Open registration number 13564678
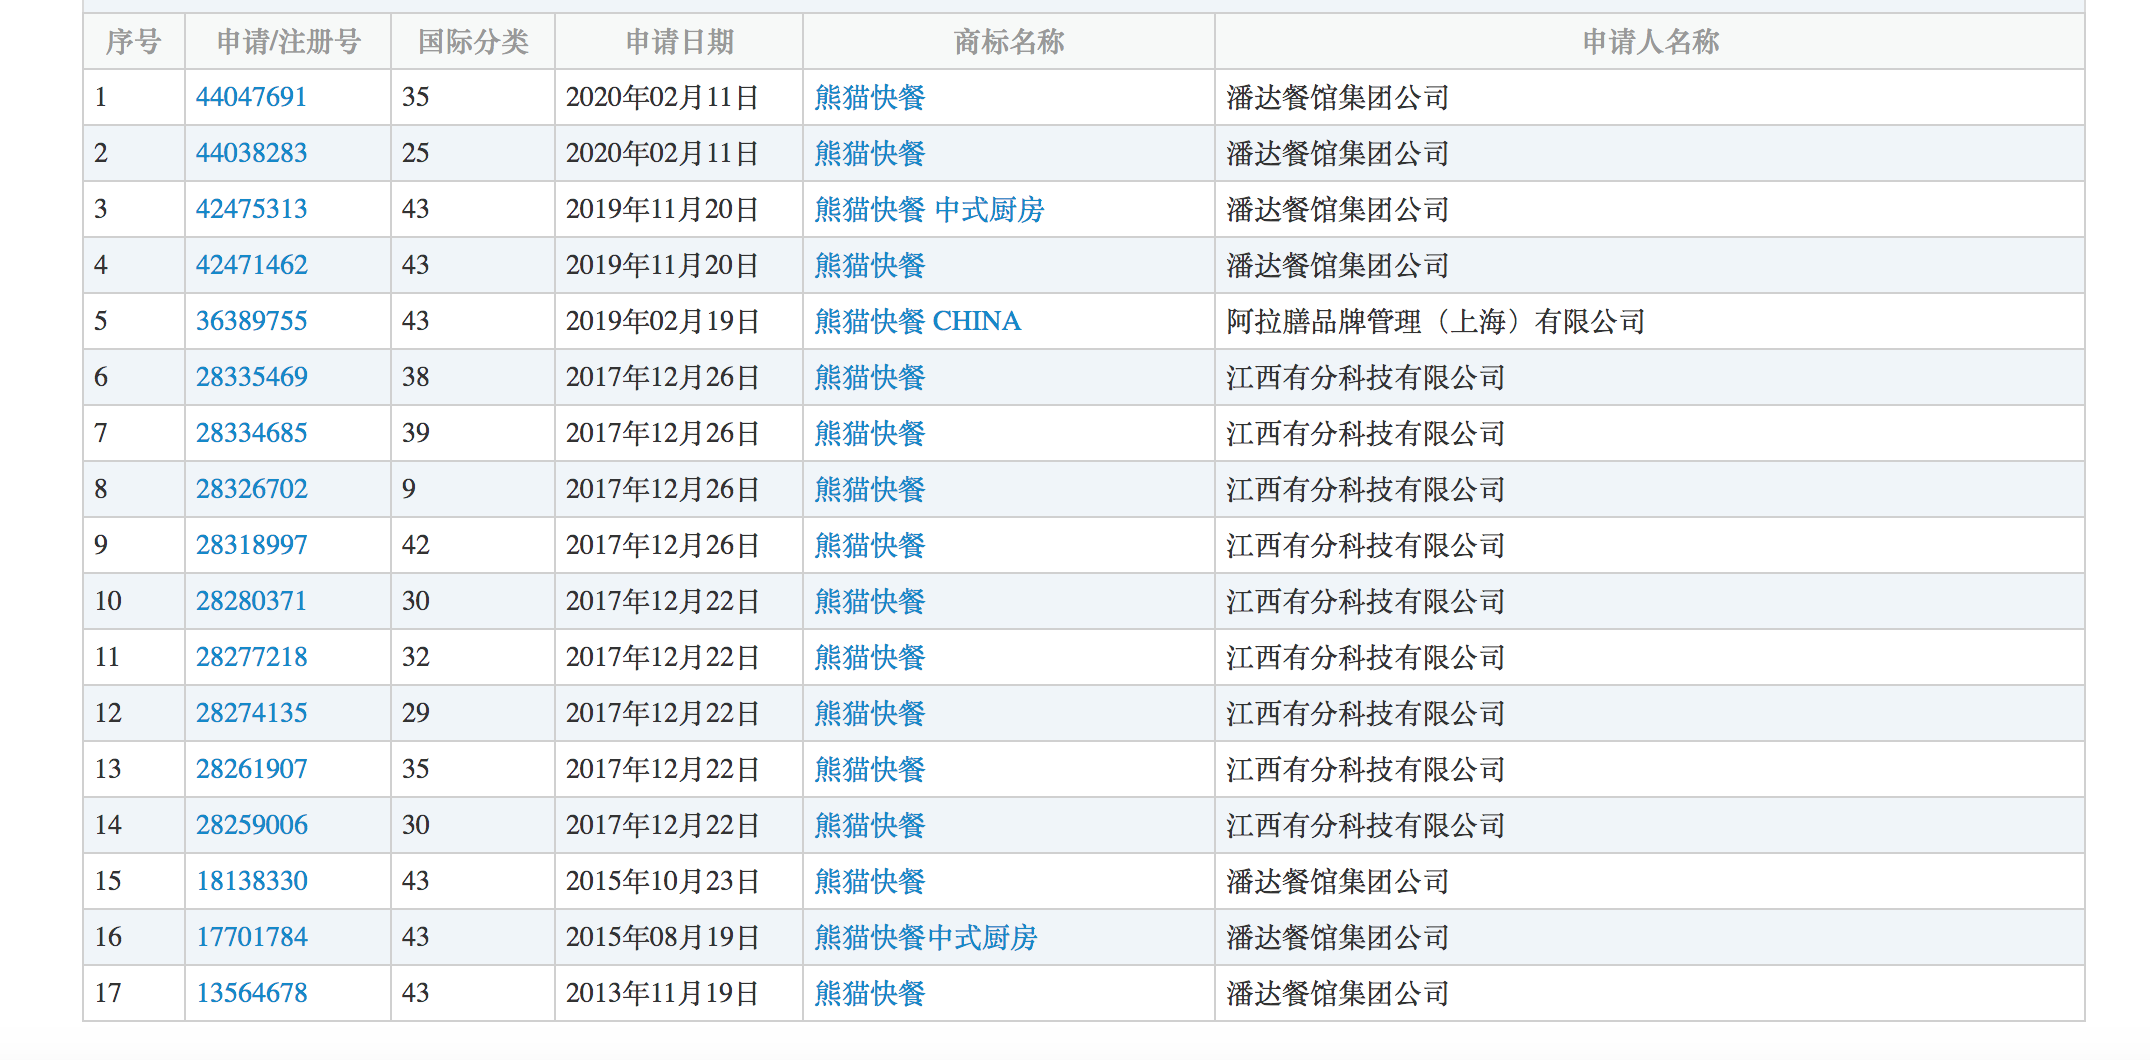The height and width of the screenshot is (1060, 2150). point(251,993)
